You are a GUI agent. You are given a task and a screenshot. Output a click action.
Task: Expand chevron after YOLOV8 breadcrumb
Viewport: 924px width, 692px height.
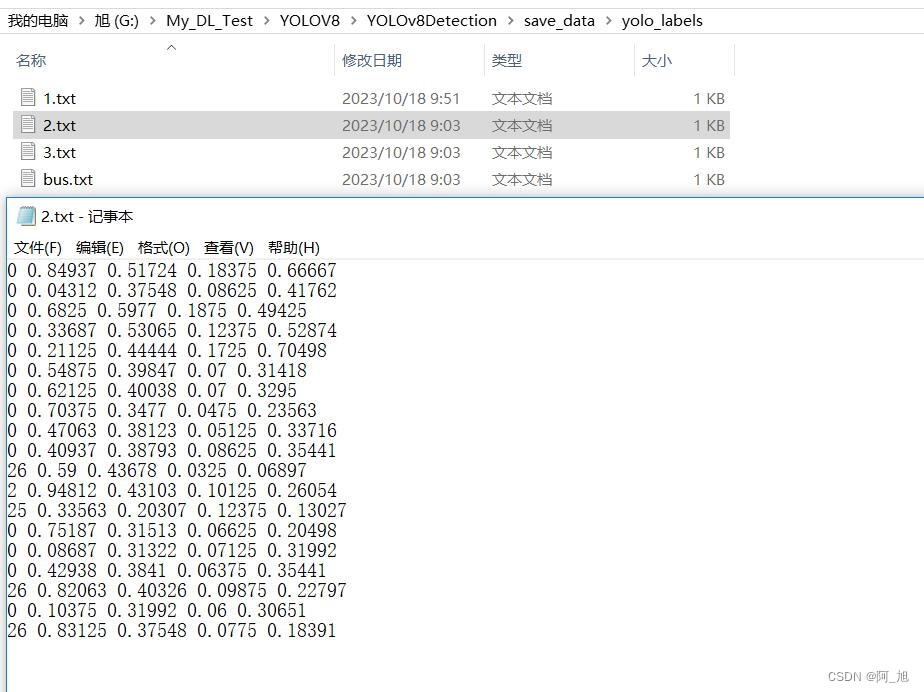coord(354,21)
